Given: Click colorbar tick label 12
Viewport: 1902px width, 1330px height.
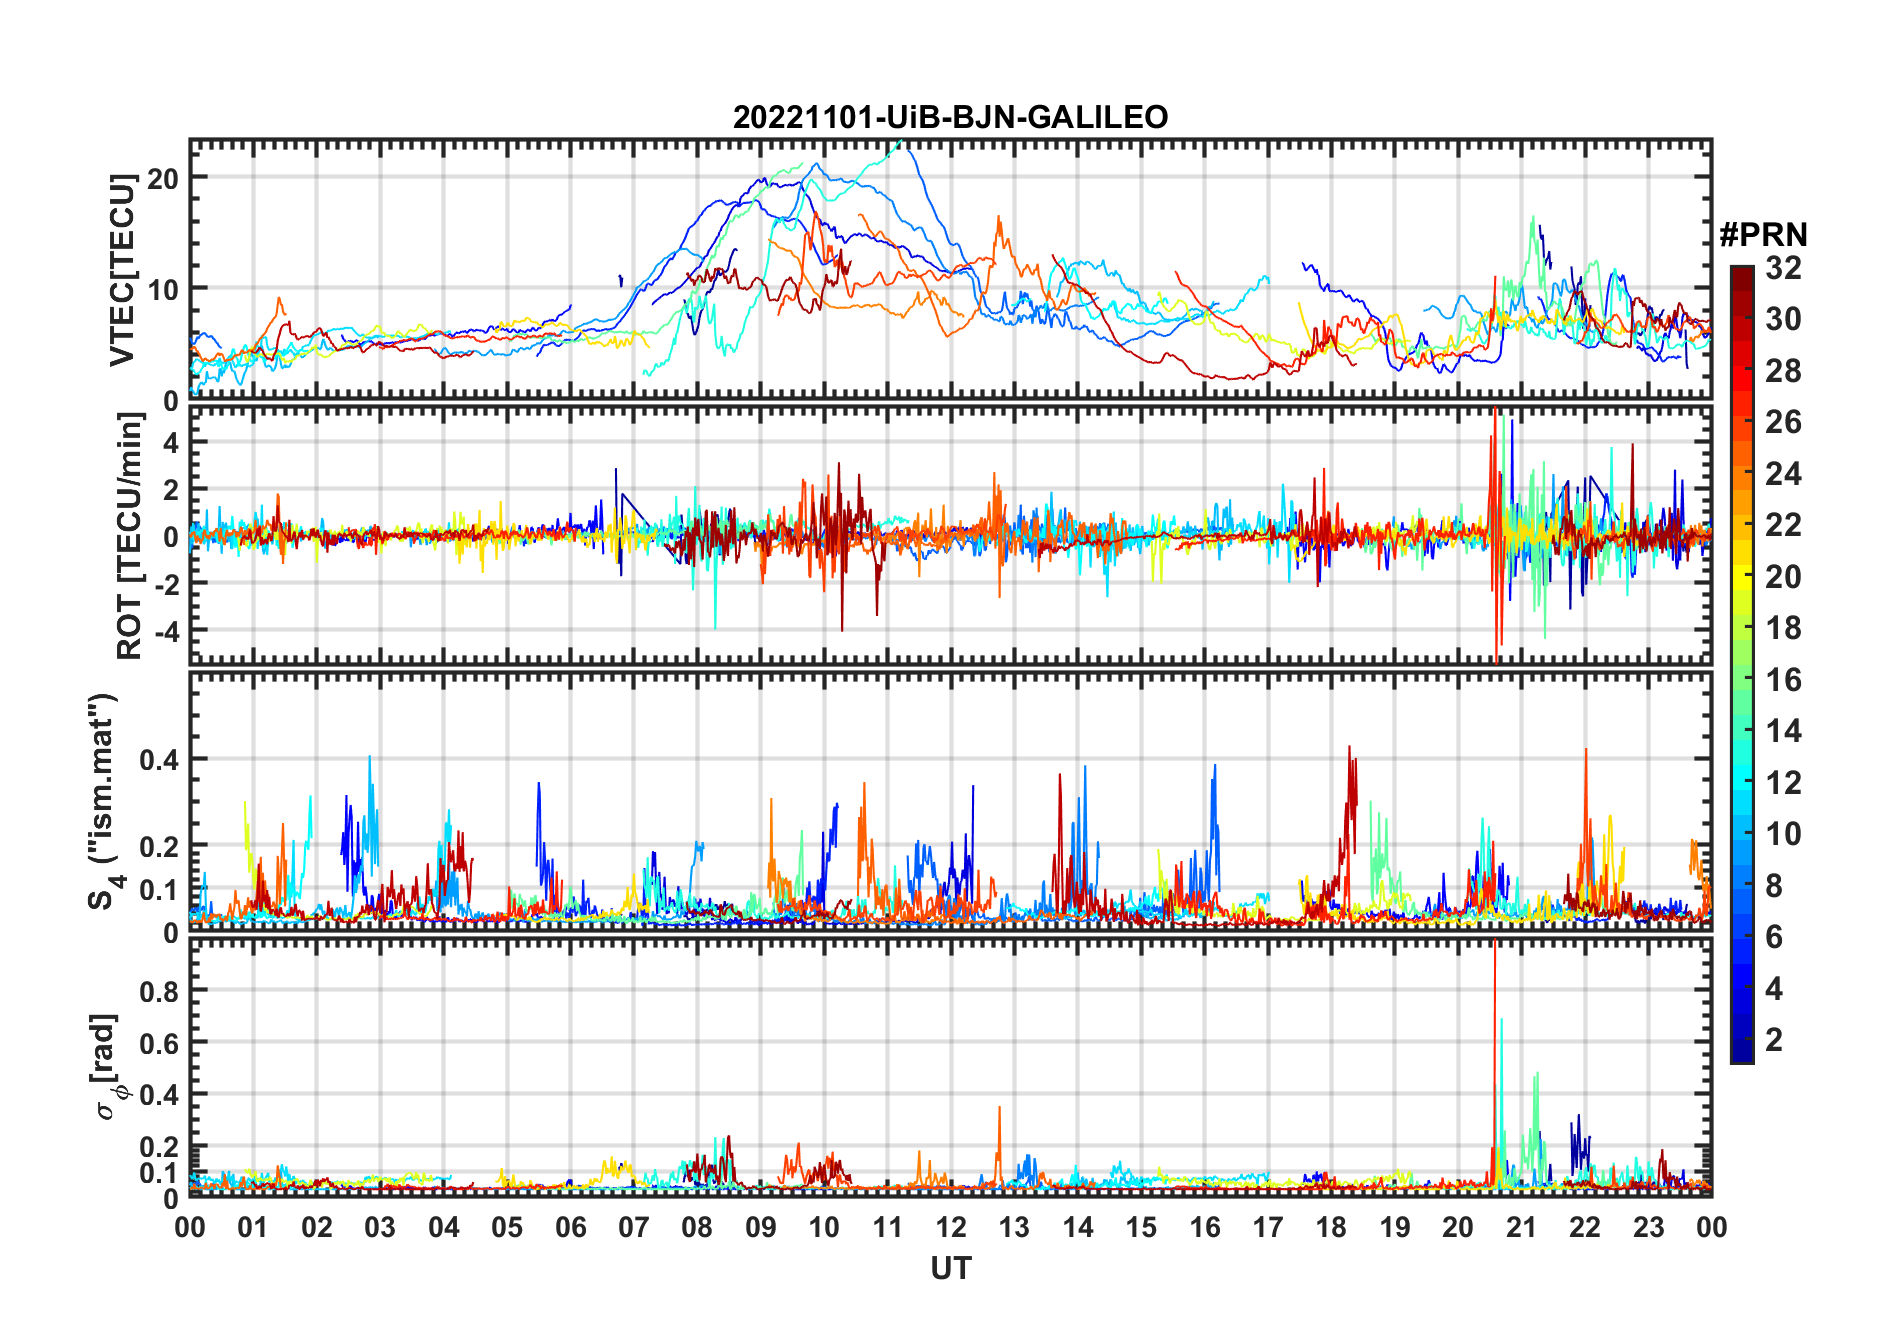Looking at the screenshot, I should tap(1783, 783).
